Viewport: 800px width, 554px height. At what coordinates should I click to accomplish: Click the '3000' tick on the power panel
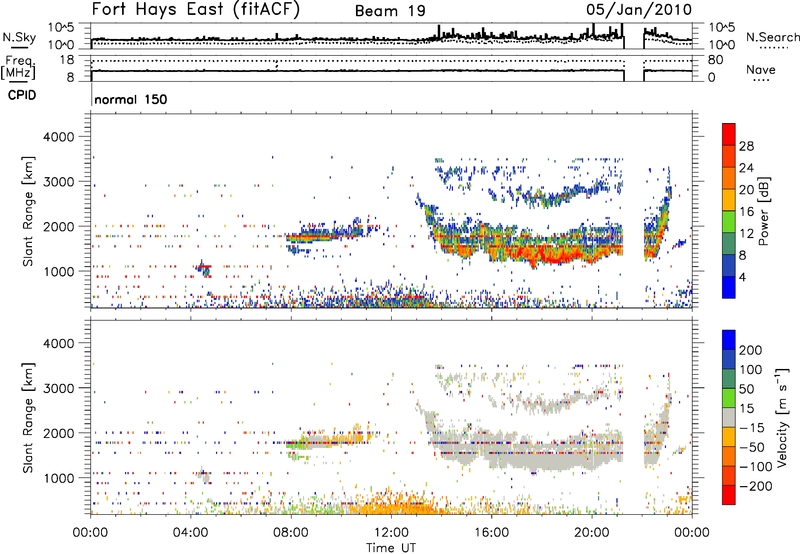point(58,182)
